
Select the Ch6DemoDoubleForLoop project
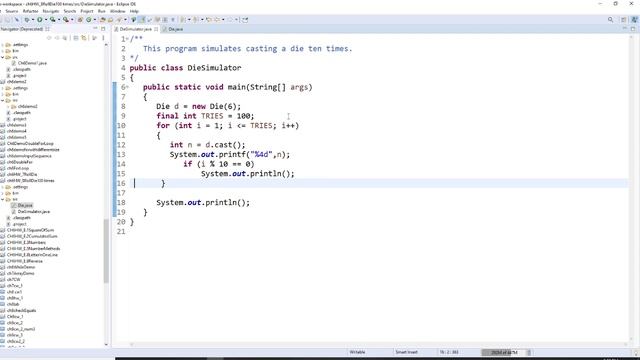30,144
